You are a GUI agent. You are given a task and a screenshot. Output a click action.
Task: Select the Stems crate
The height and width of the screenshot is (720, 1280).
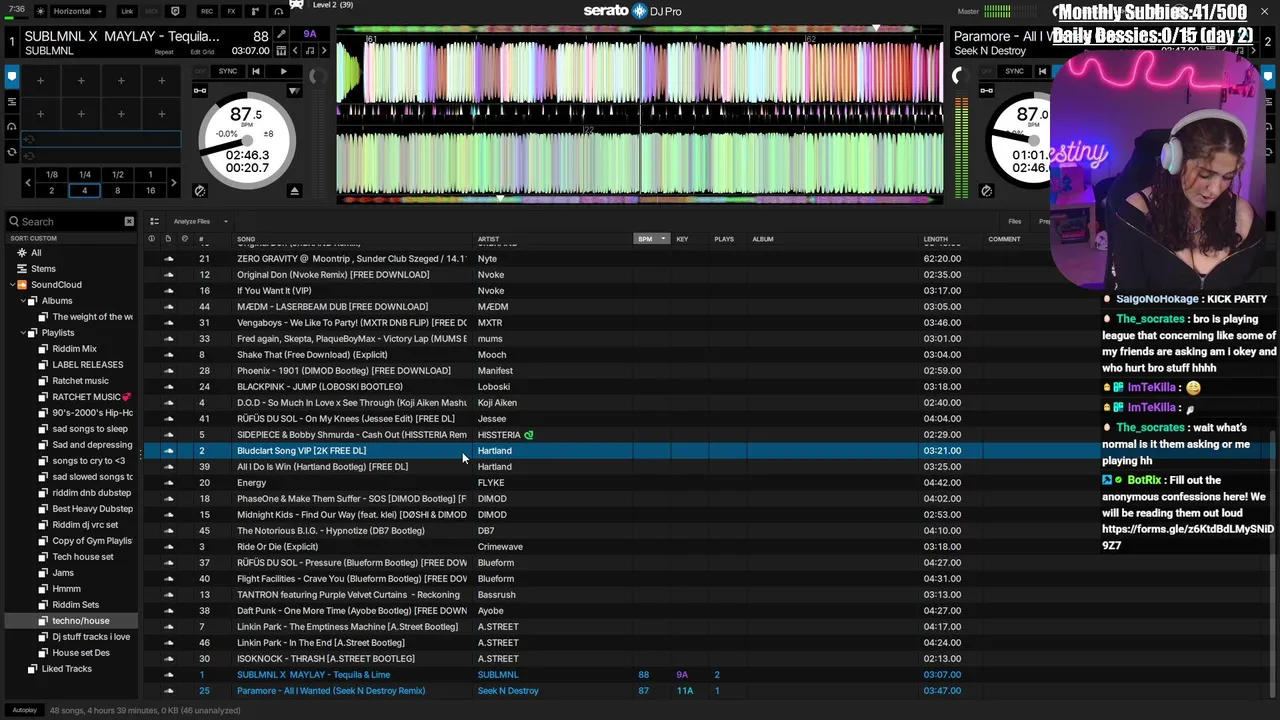43,269
